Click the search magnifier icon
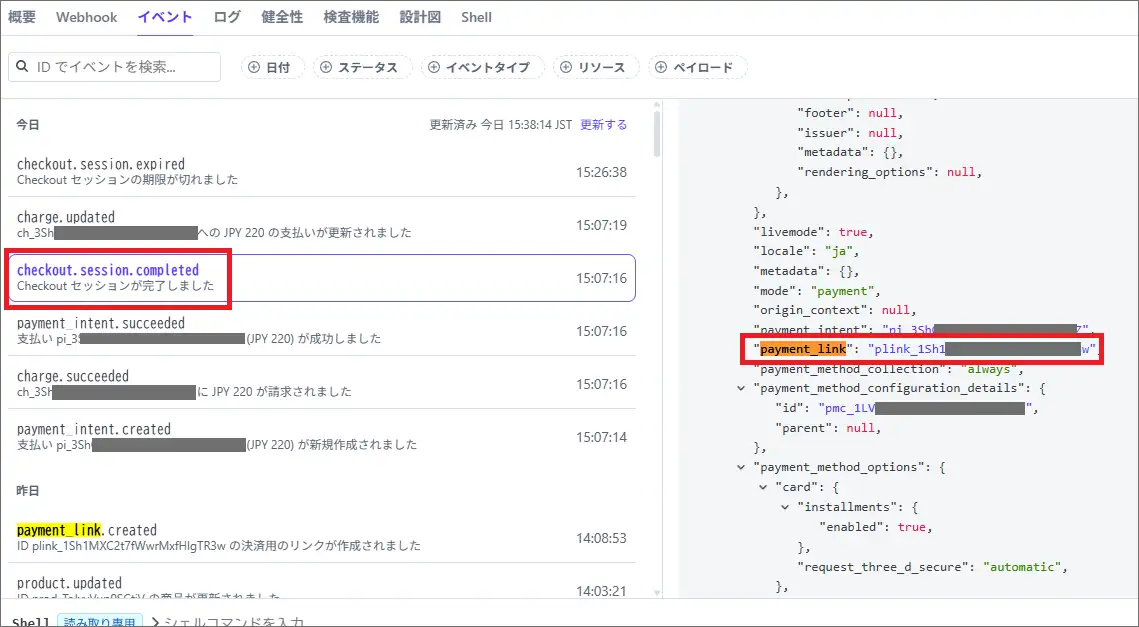The image size is (1139, 627). pos(22,67)
